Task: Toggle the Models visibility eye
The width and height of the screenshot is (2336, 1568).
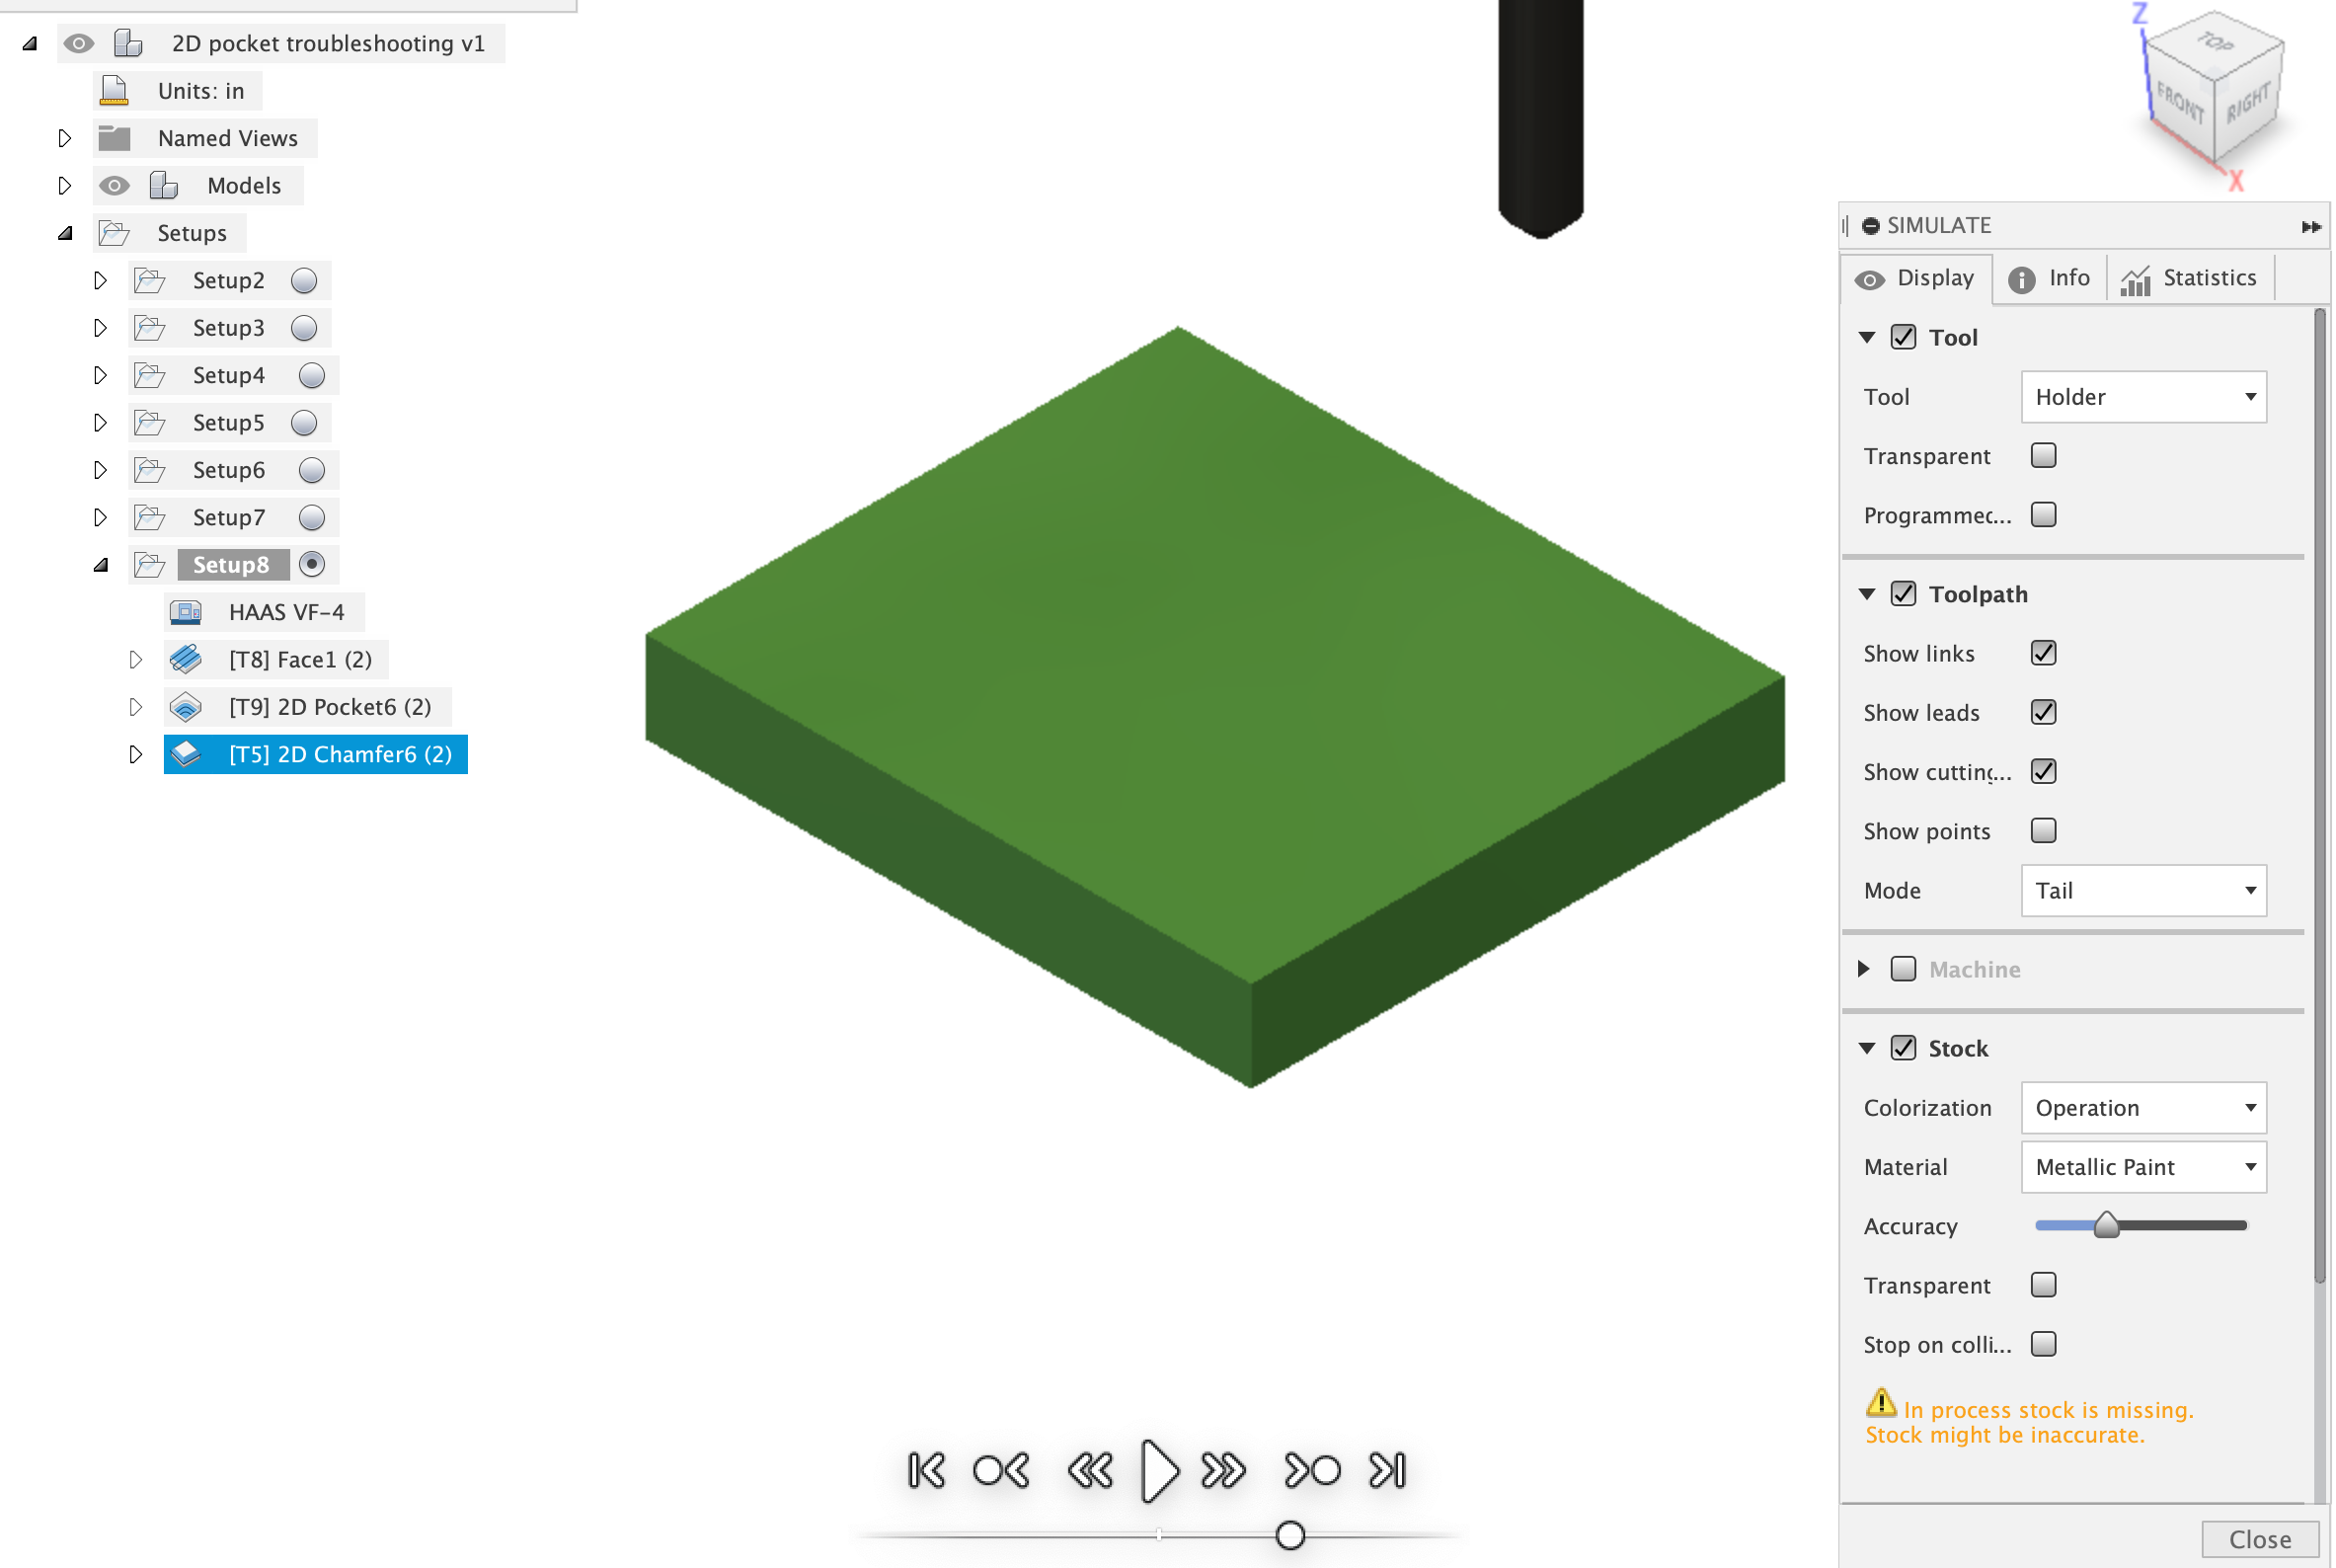Action: (115, 186)
